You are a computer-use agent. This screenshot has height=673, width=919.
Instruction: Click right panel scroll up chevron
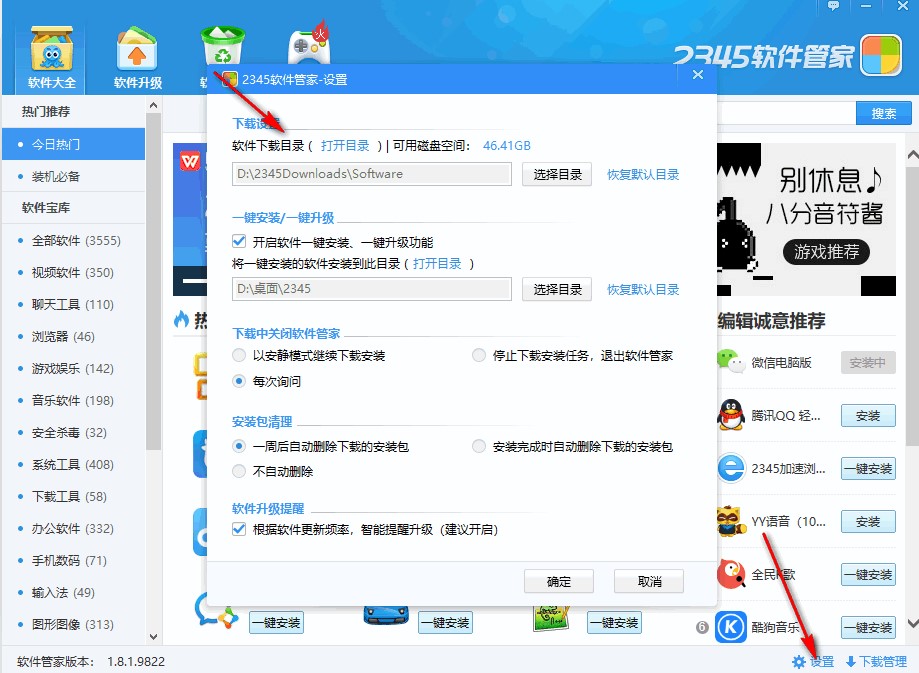pos(913,155)
